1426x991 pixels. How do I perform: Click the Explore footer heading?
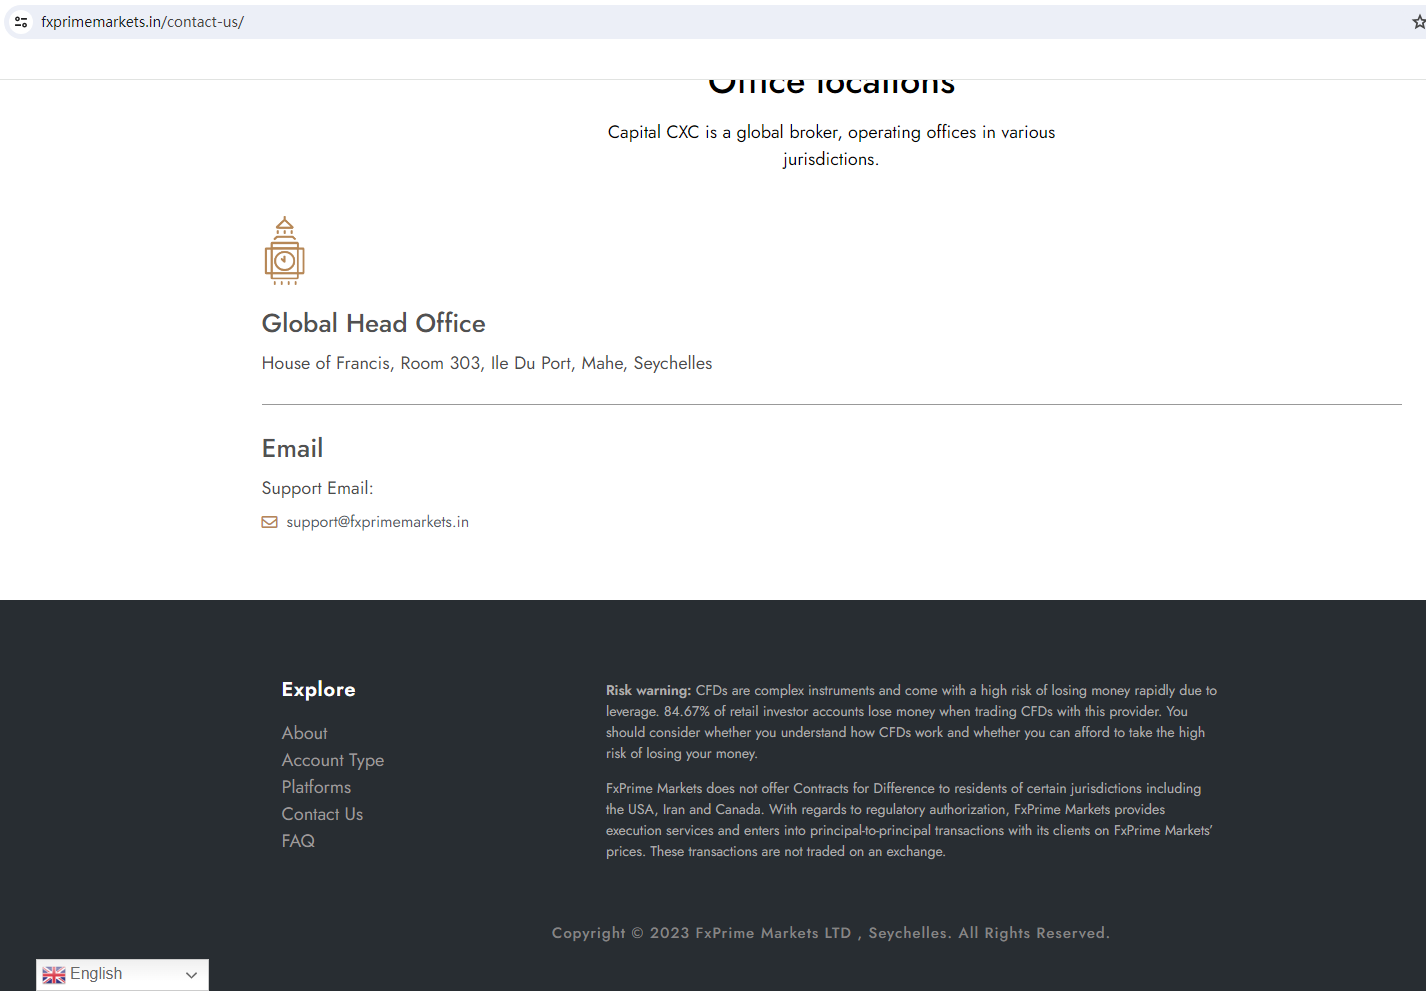pos(318,689)
